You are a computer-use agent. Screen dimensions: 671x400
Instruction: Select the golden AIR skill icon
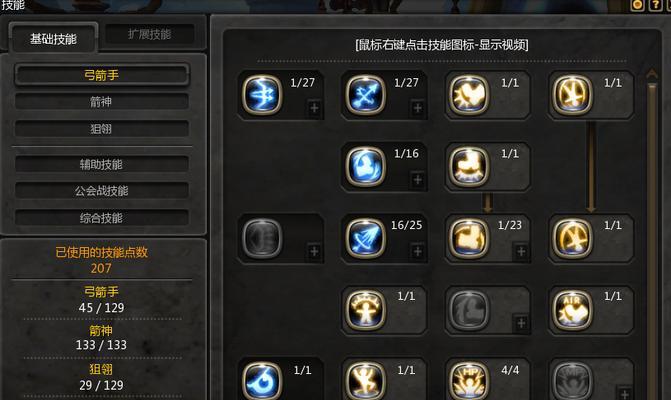[572, 309]
